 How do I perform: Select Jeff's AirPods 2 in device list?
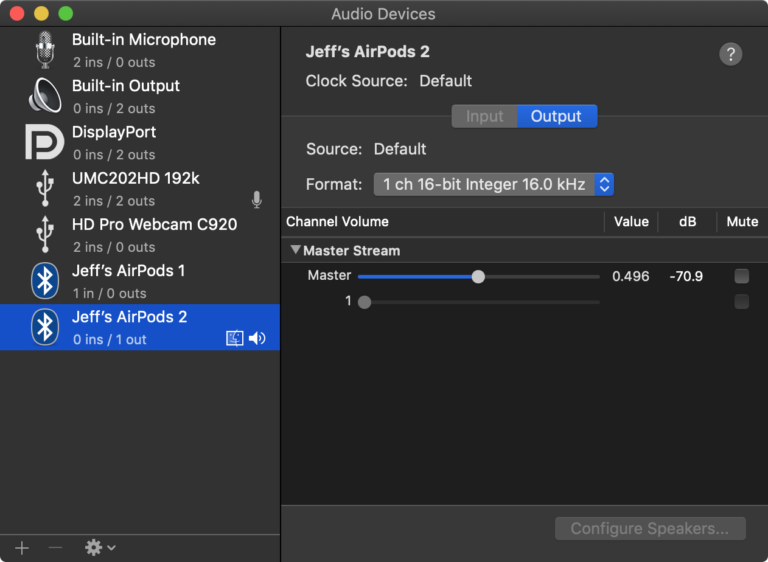click(x=140, y=327)
